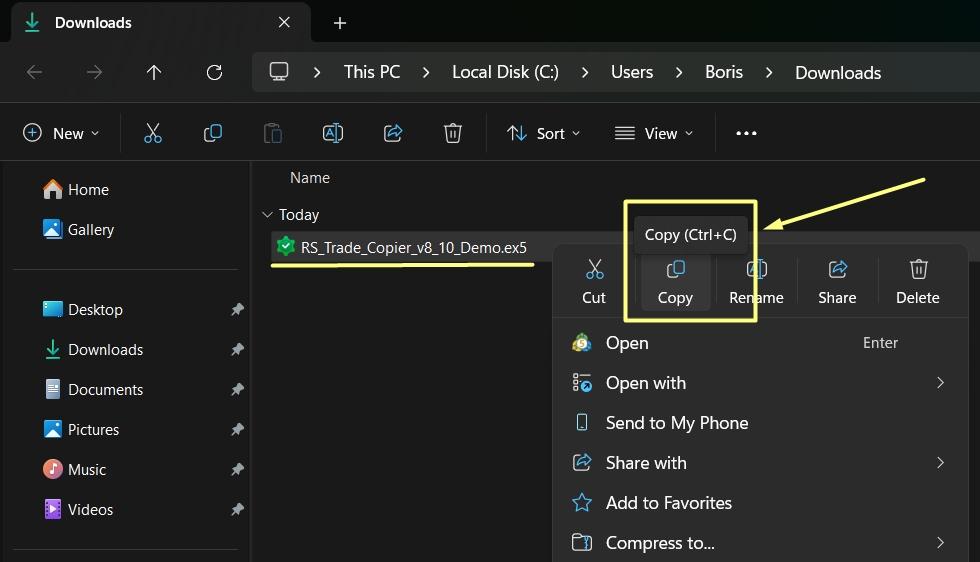Viewport: 980px width, 562px height.
Task: Click the Delete trash icon in toolbar
Action: [x=453, y=133]
